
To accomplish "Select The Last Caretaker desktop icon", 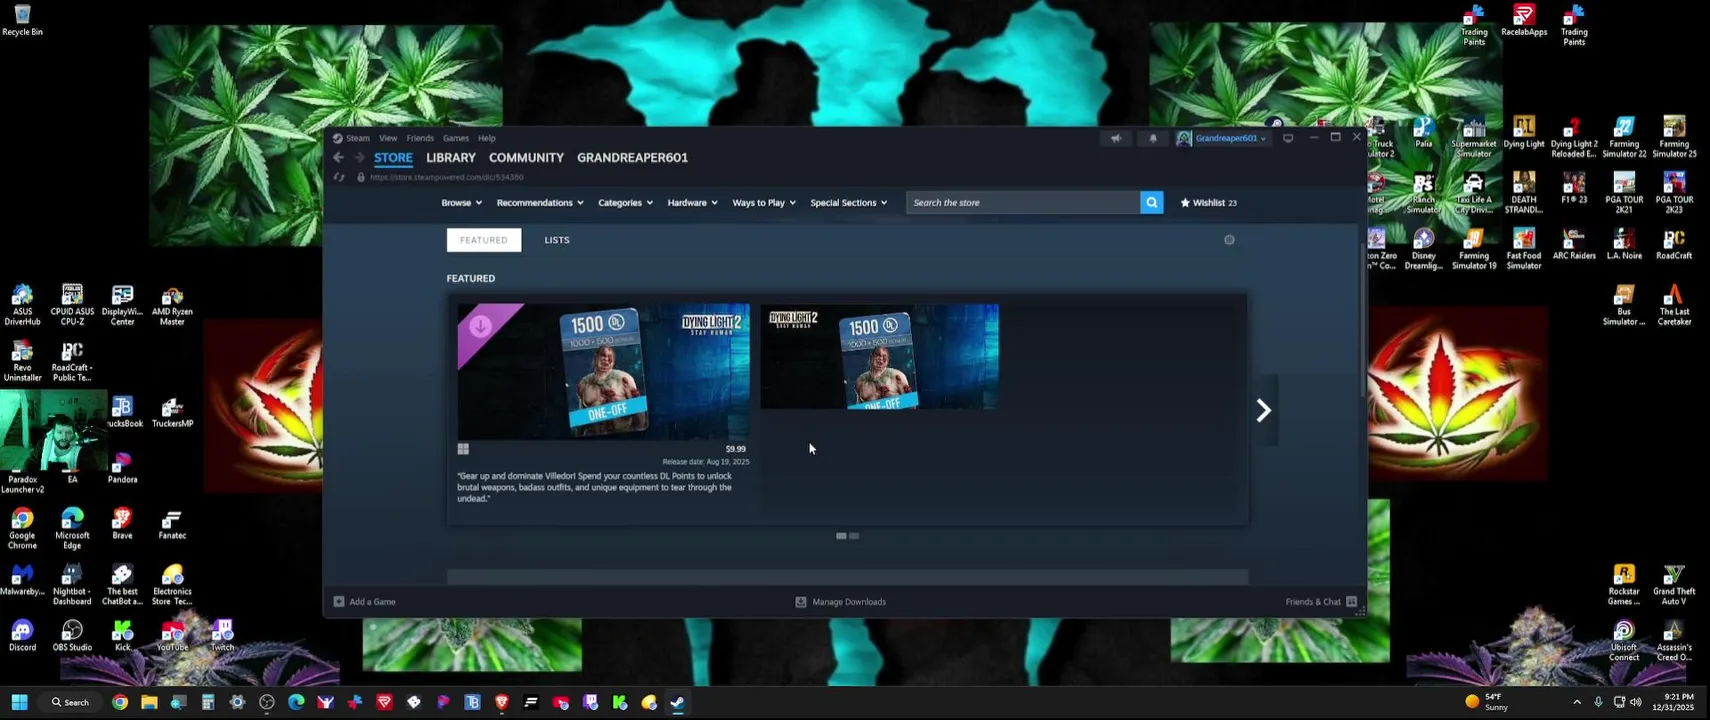I will (x=1674, y=305).
